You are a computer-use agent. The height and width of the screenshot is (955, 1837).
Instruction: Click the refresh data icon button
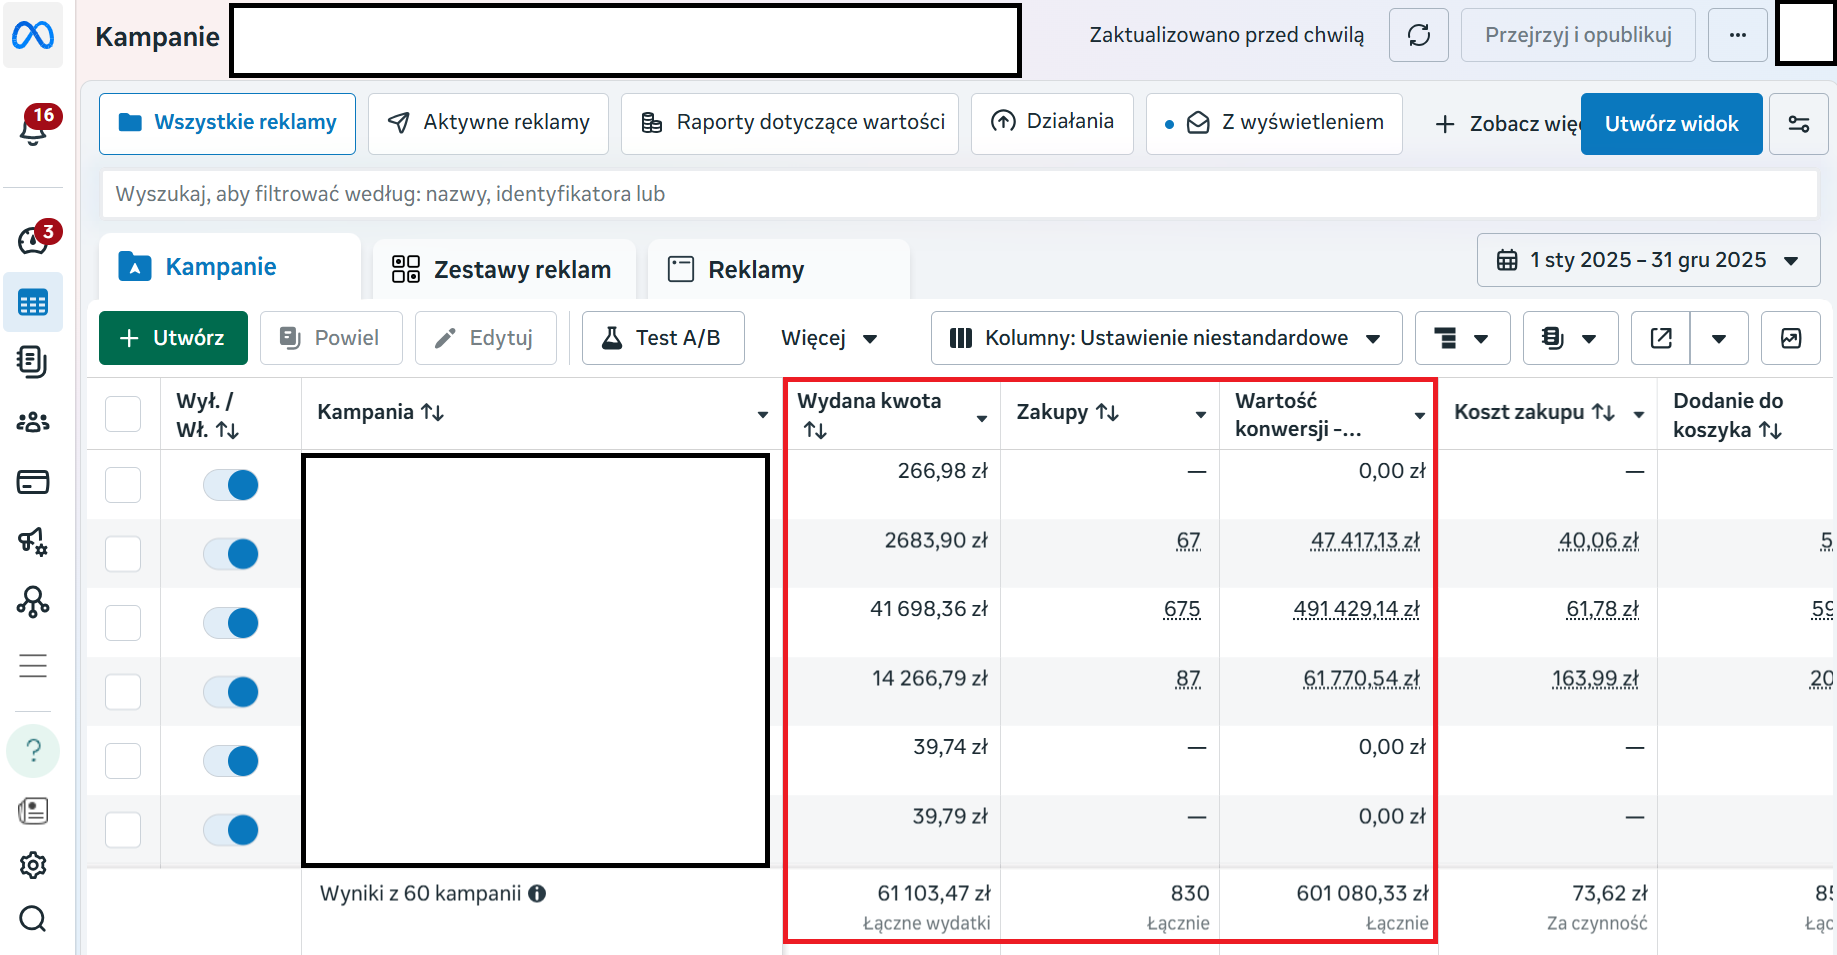point(1419,35)
